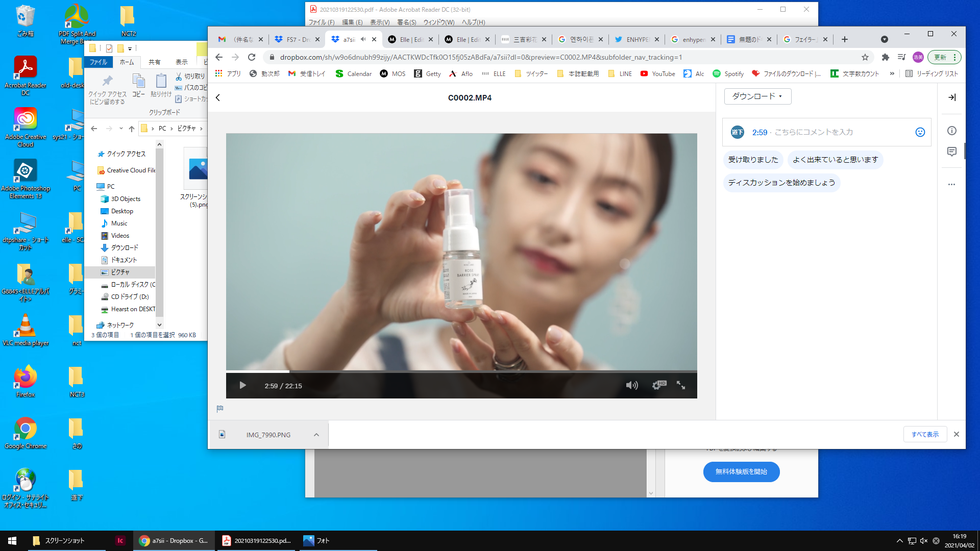
Task: Click すべて表示 in downloads bar
Action: [x=925, y=434]
